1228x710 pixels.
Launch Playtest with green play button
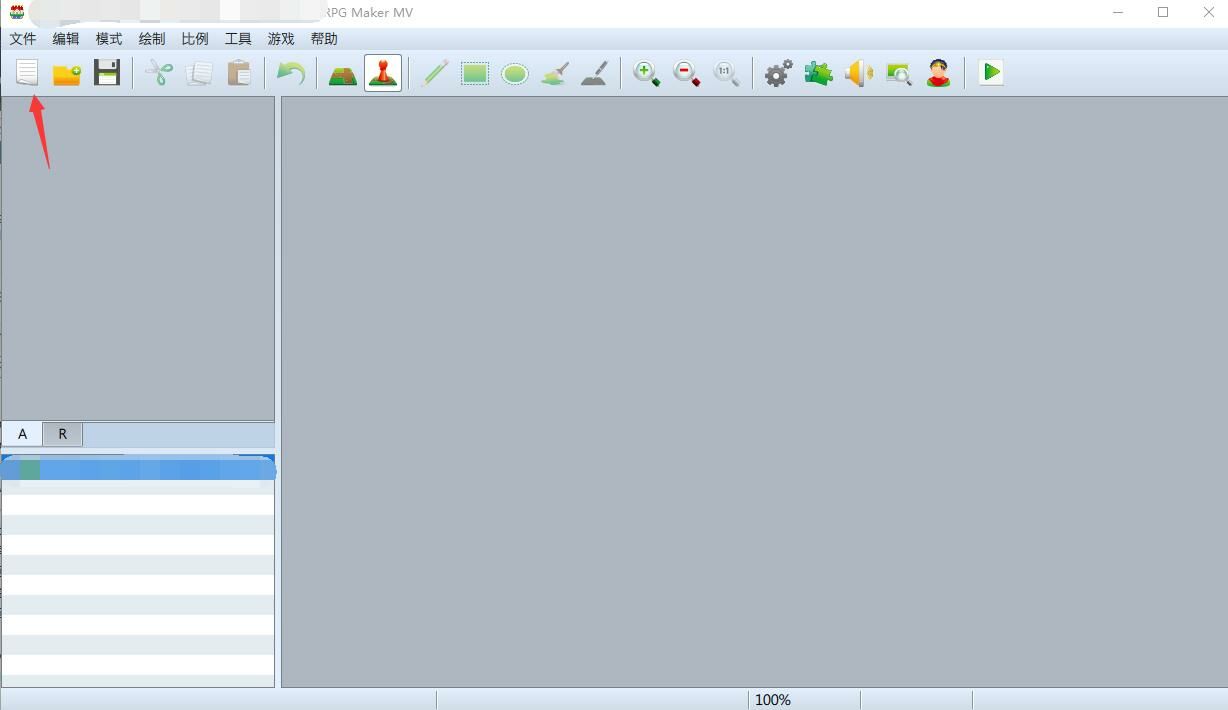991,72
